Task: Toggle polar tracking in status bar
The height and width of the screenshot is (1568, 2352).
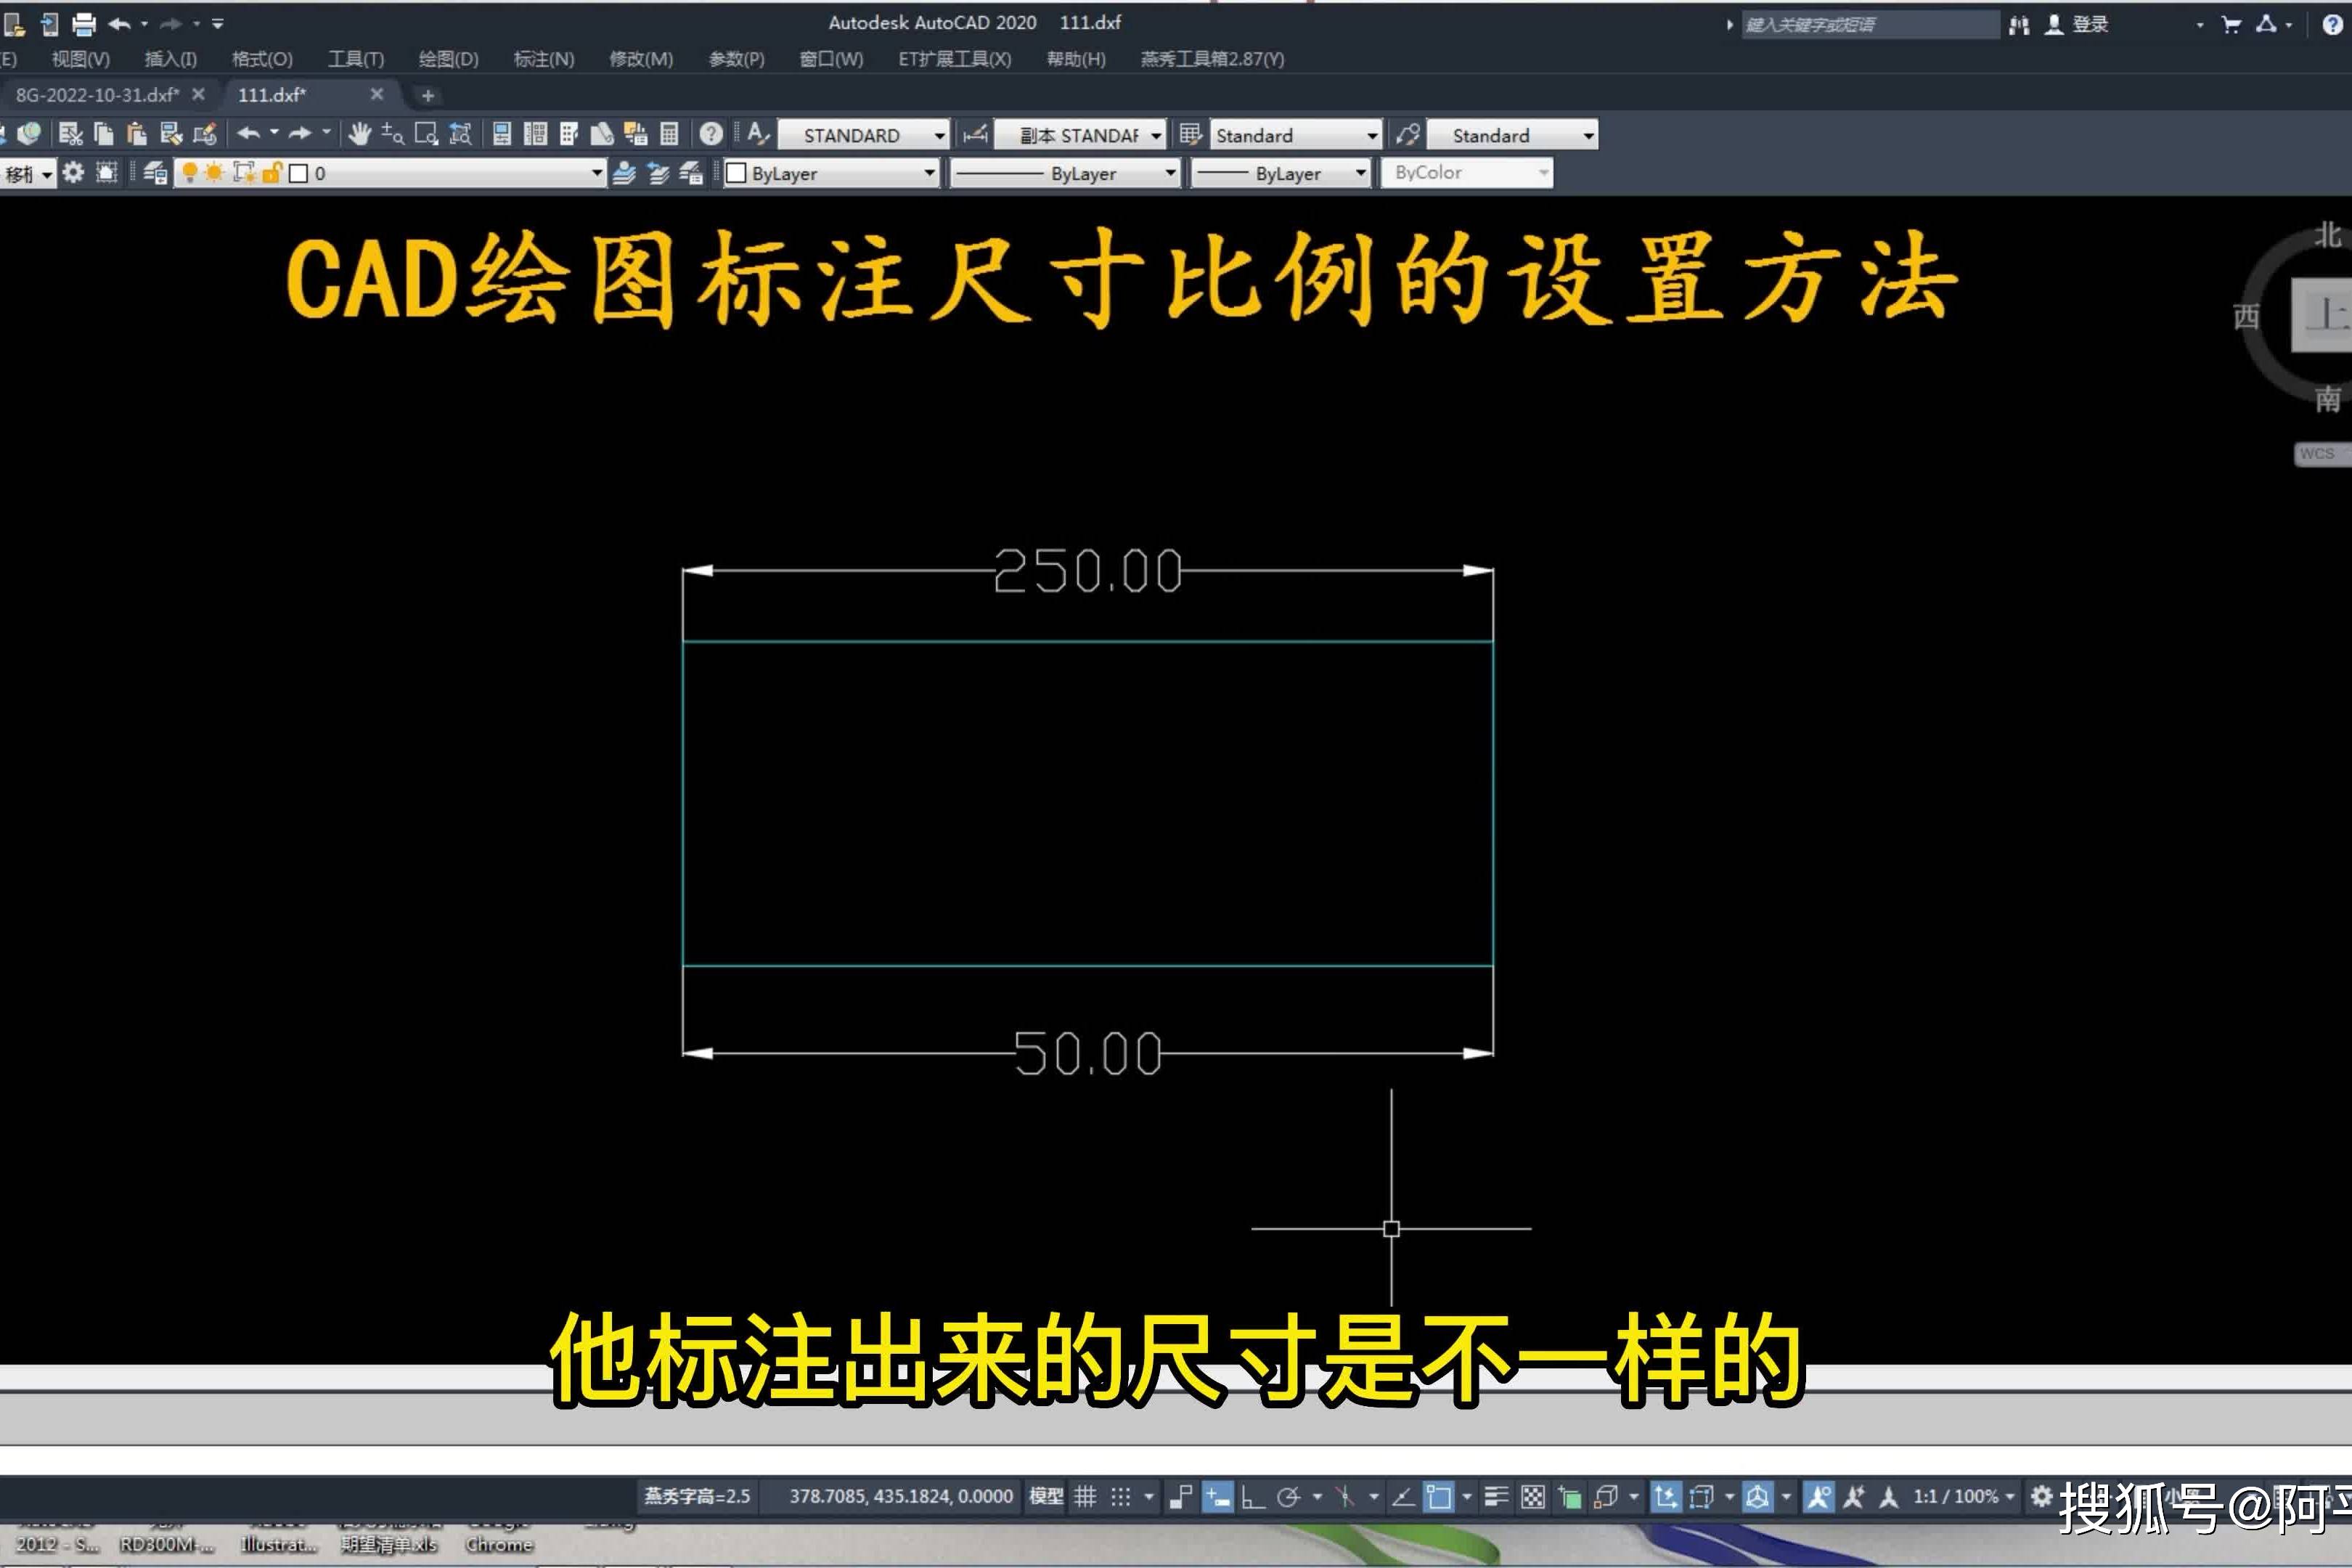Action: (1289, 1497)
